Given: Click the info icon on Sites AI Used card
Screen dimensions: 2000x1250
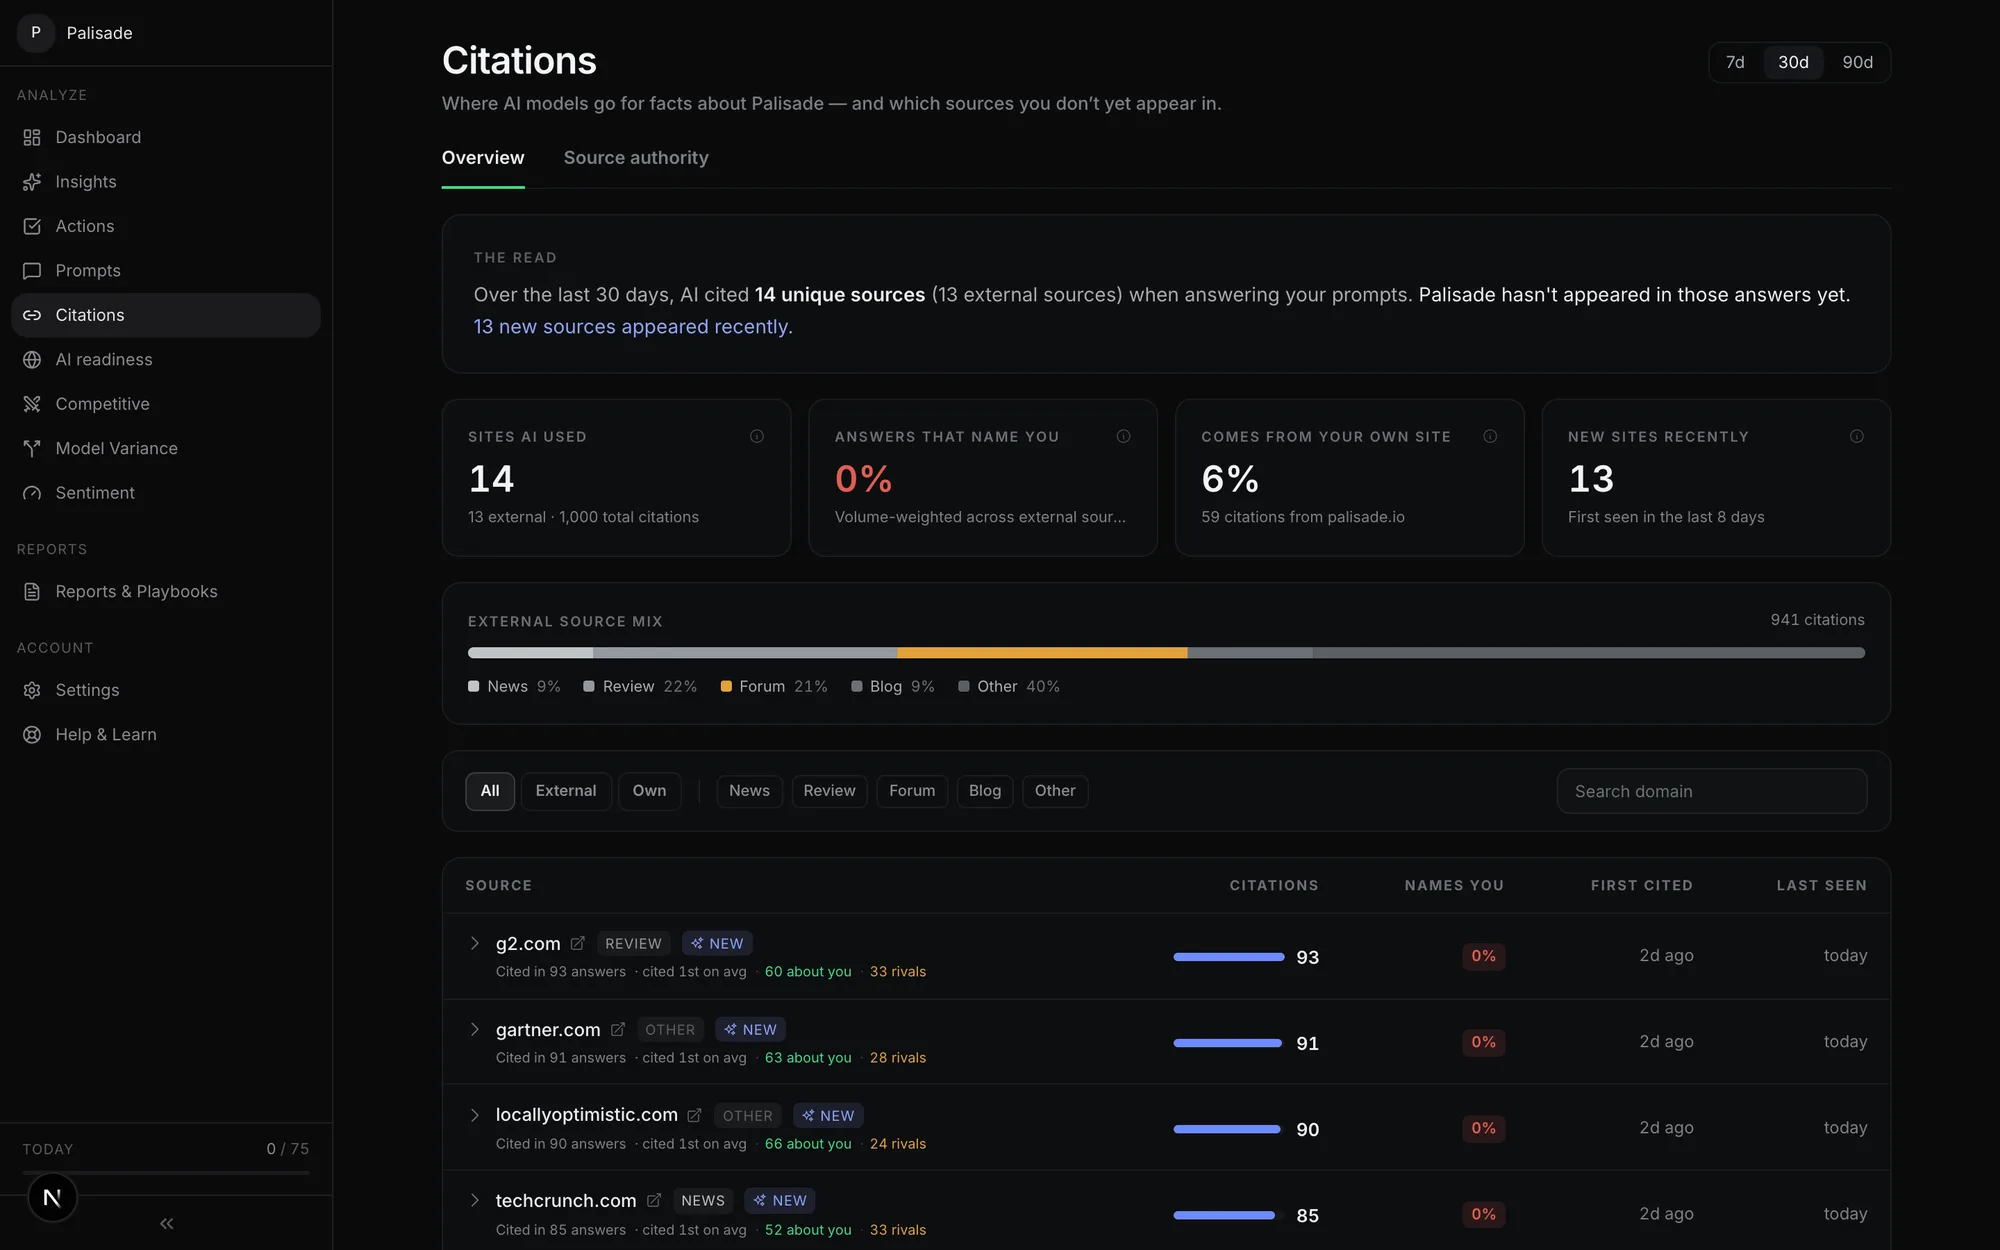Looking at the screenshot, I should [x=757, y=436].
